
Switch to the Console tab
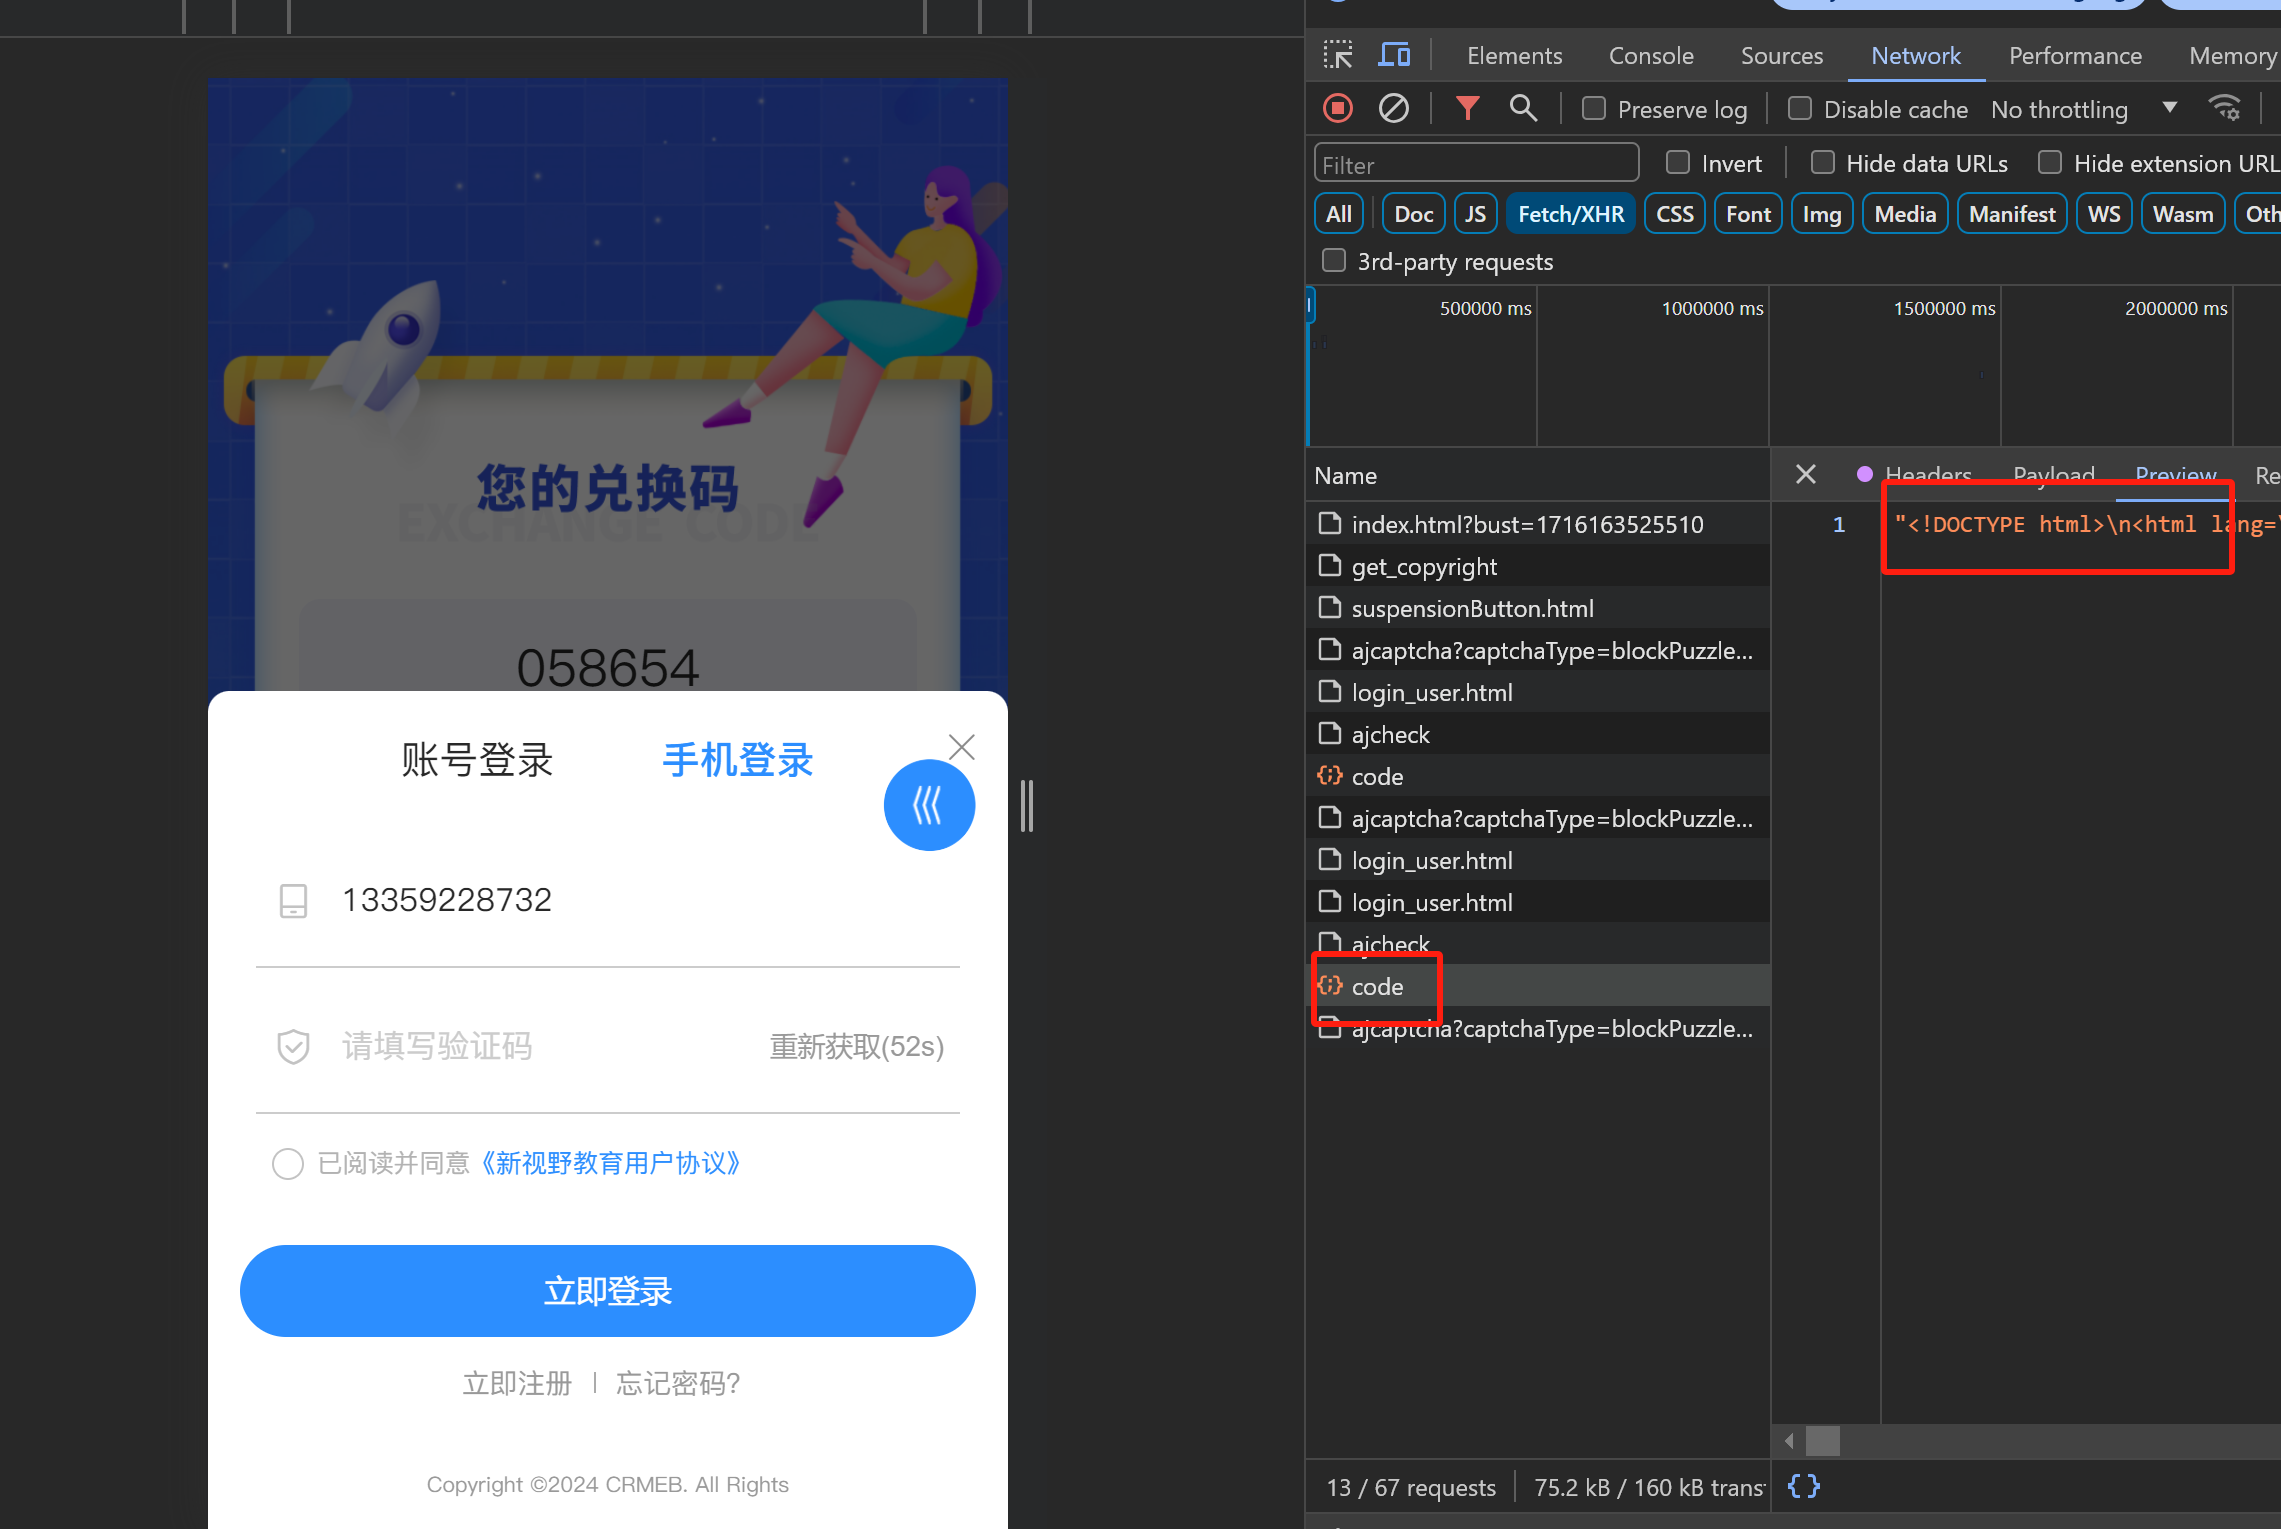[1651, 56]
